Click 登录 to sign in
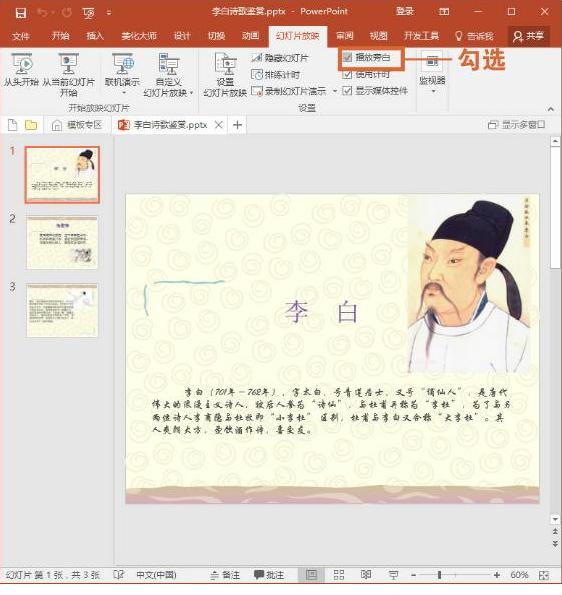The height and width of the screenshot is (595, 562). [x=405, y=11]
